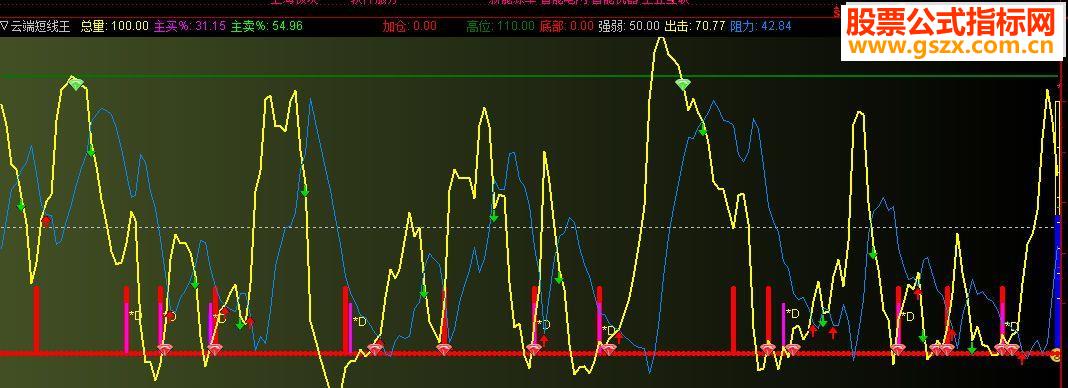Click the 出击 70.77 indicator label
This screenshot has width=1068, height=388.
point(694,27)
